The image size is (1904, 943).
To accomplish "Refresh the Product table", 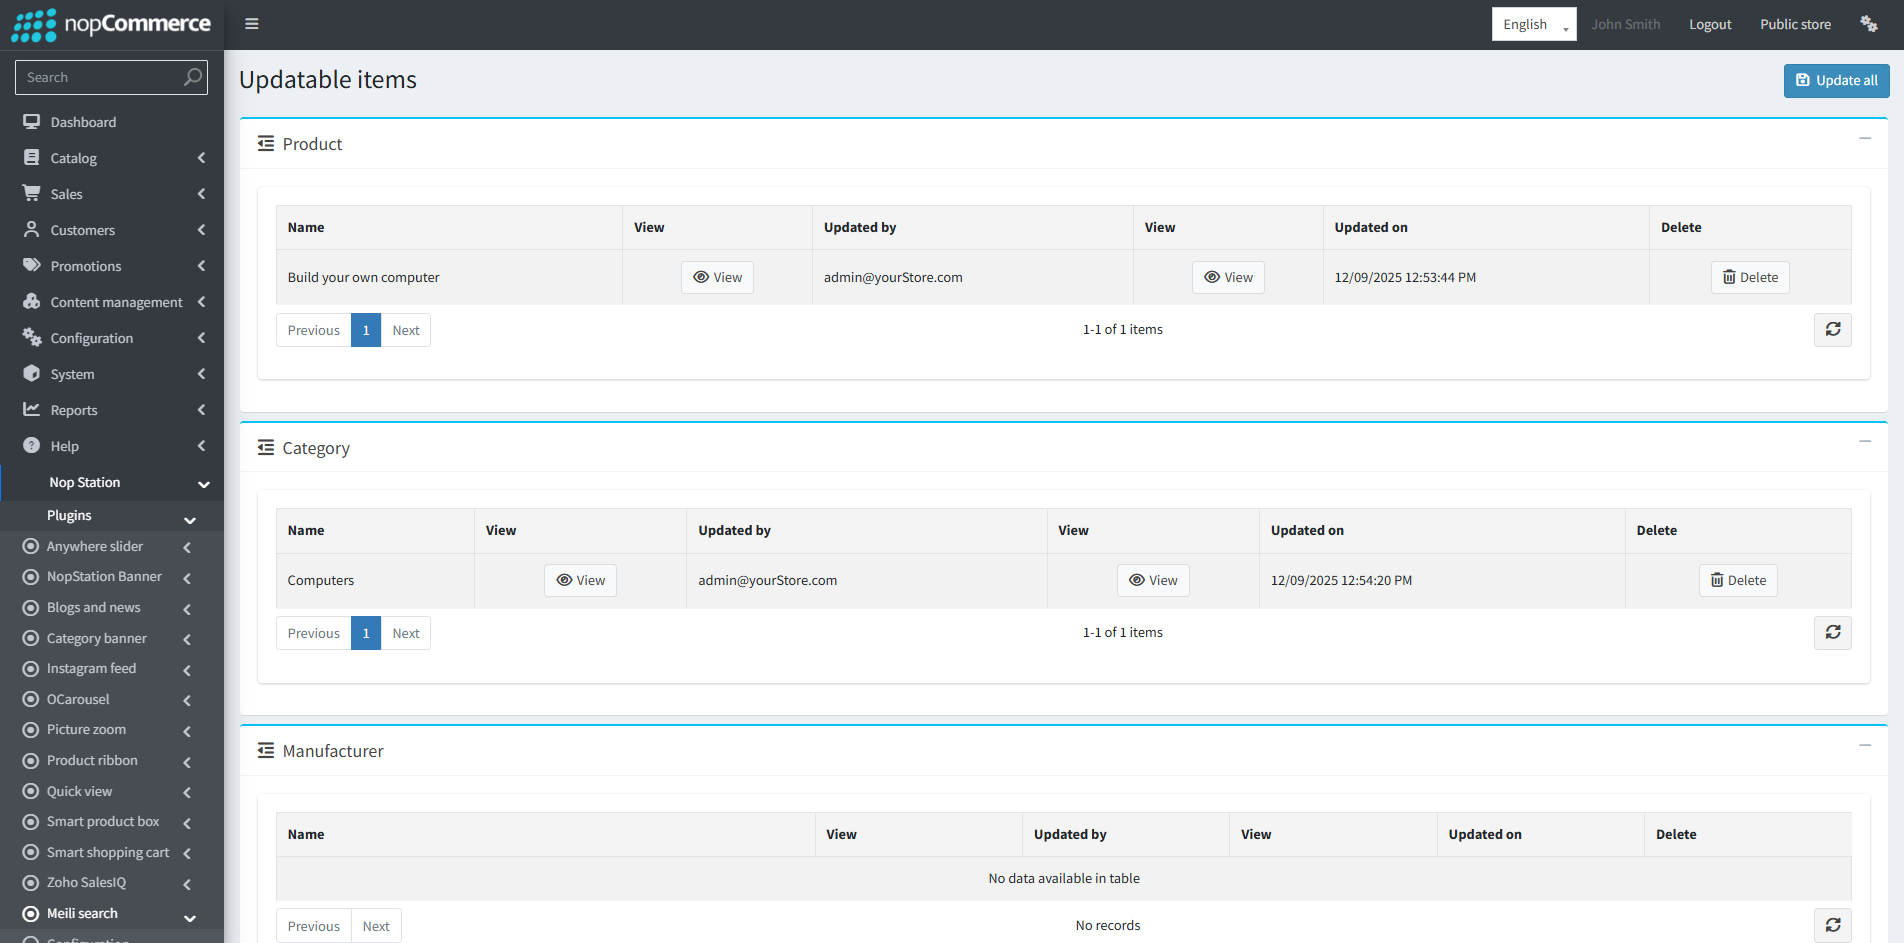I will (1832, 330).
